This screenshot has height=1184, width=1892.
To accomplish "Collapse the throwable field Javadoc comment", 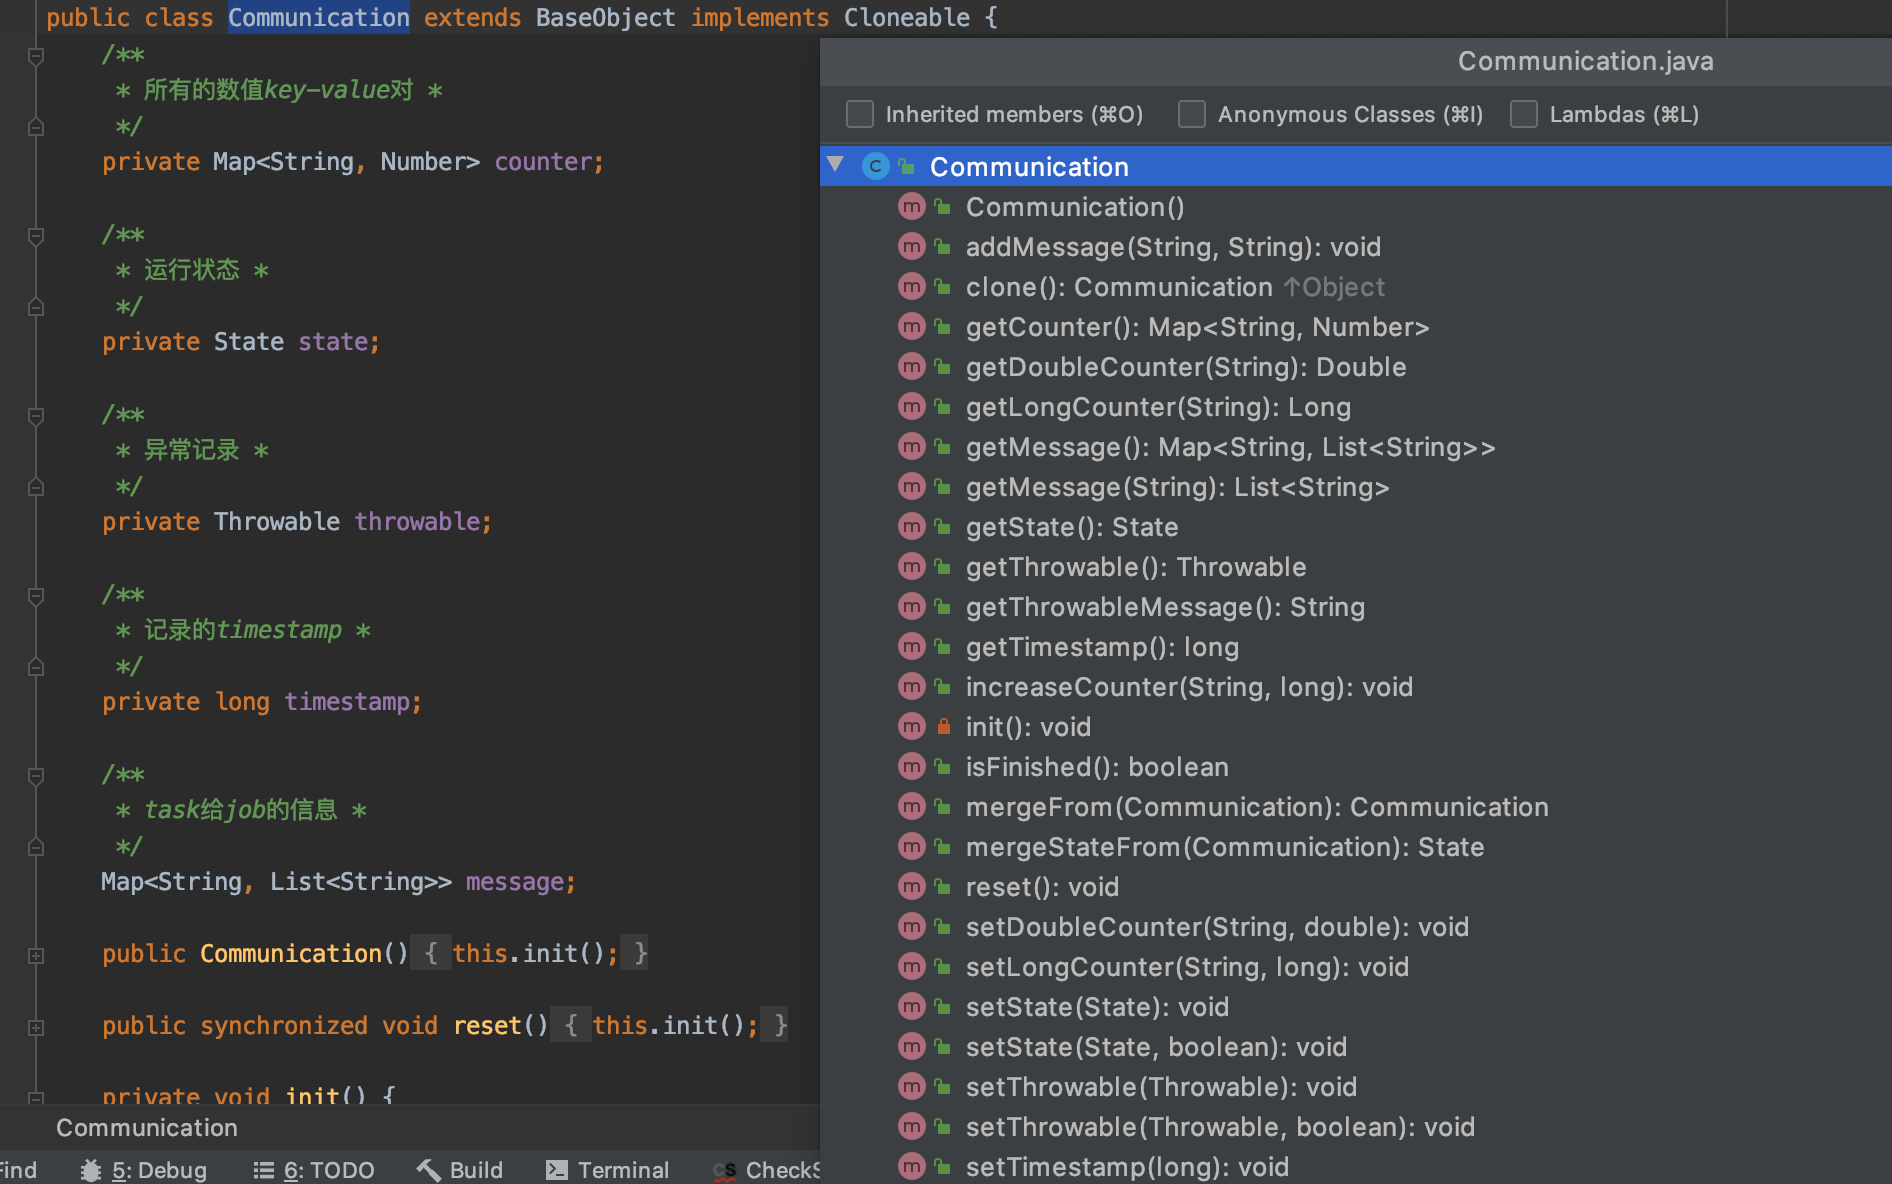I will (x=36, y=416).
